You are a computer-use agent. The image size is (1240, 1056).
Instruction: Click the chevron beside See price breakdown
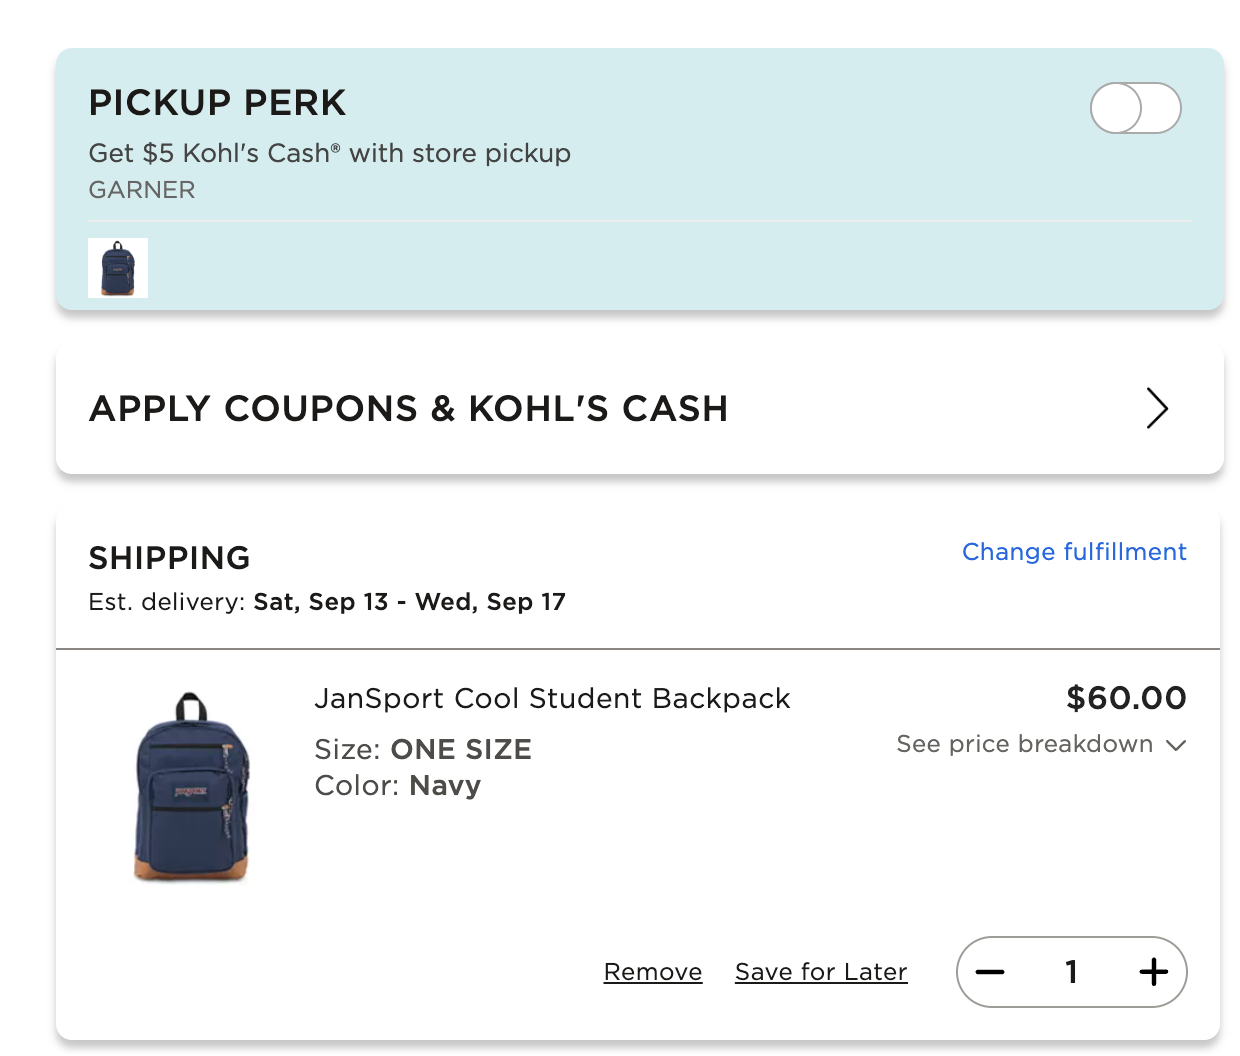pos(1176,745)
